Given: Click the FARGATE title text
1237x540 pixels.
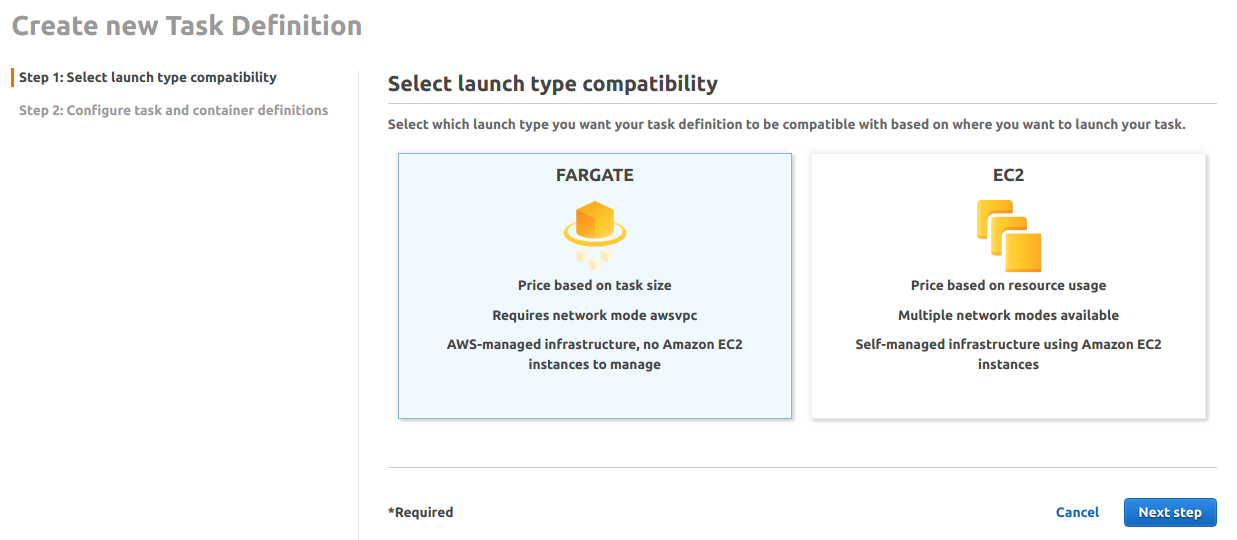Looking at the screenshot, I should 595,175.
